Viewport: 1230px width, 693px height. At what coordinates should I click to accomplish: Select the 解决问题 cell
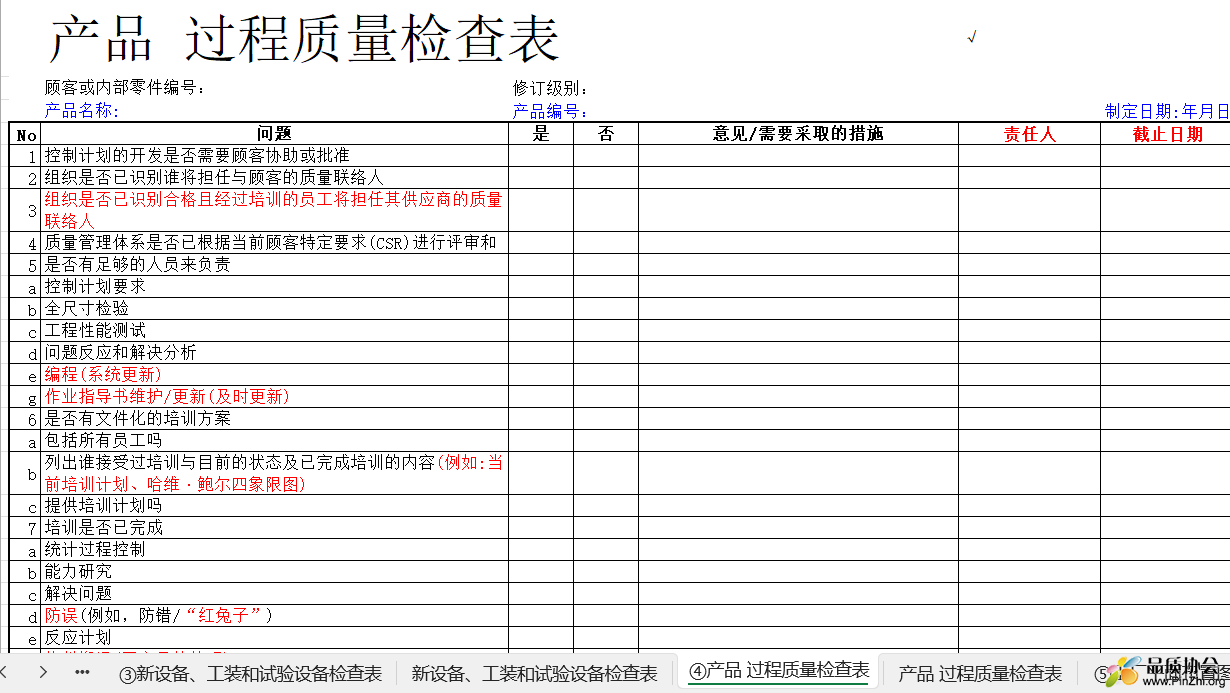[275, 594]
